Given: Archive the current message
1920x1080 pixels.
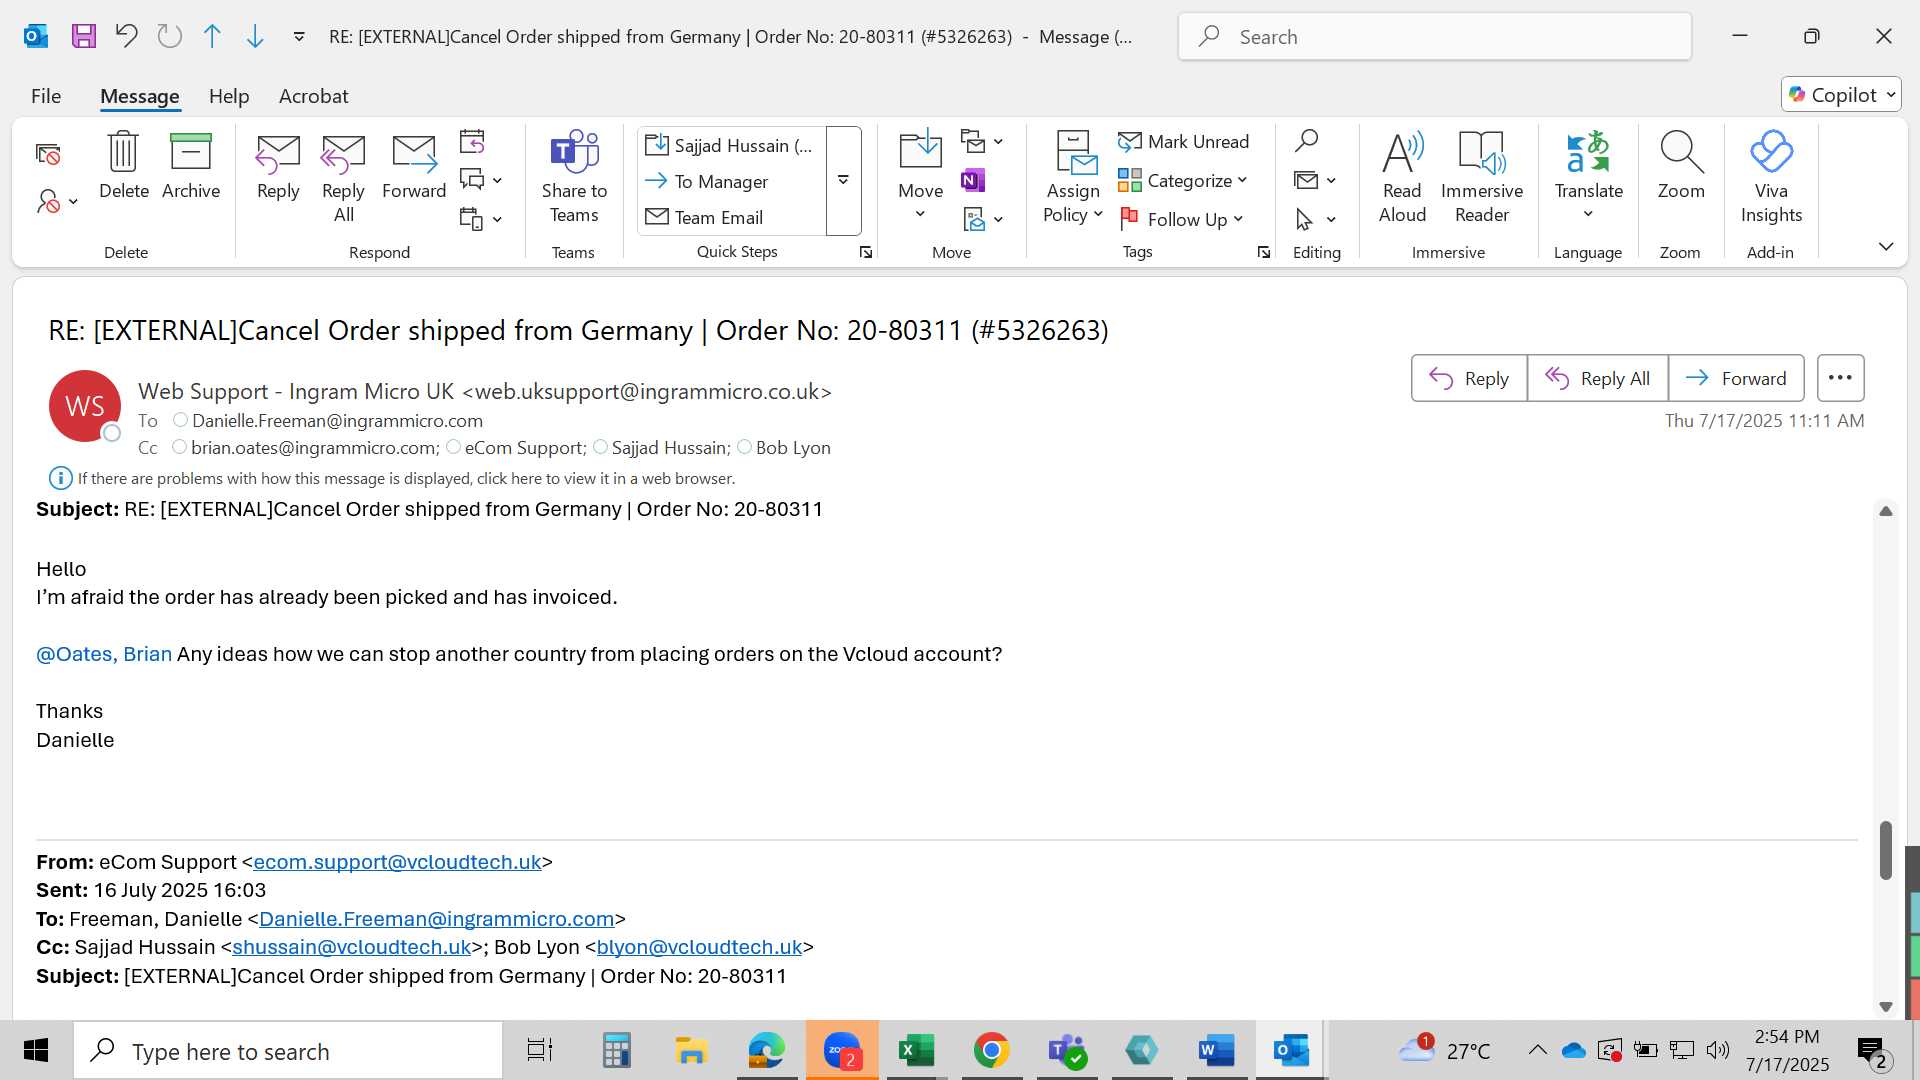Looking at the screenshot, I should 191,166.
